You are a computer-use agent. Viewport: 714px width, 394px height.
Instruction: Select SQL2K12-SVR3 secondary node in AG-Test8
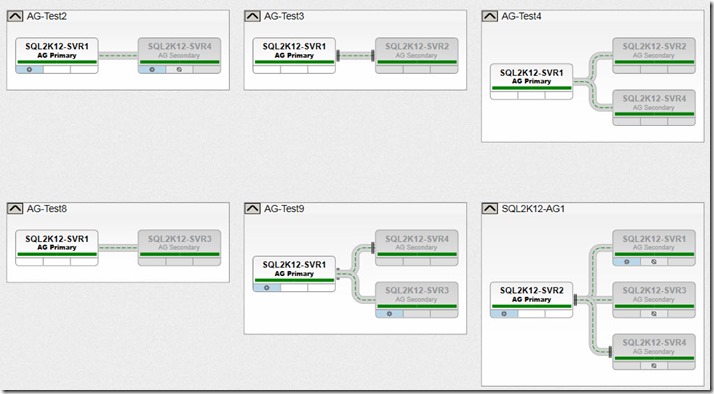[x=179, y=247]
